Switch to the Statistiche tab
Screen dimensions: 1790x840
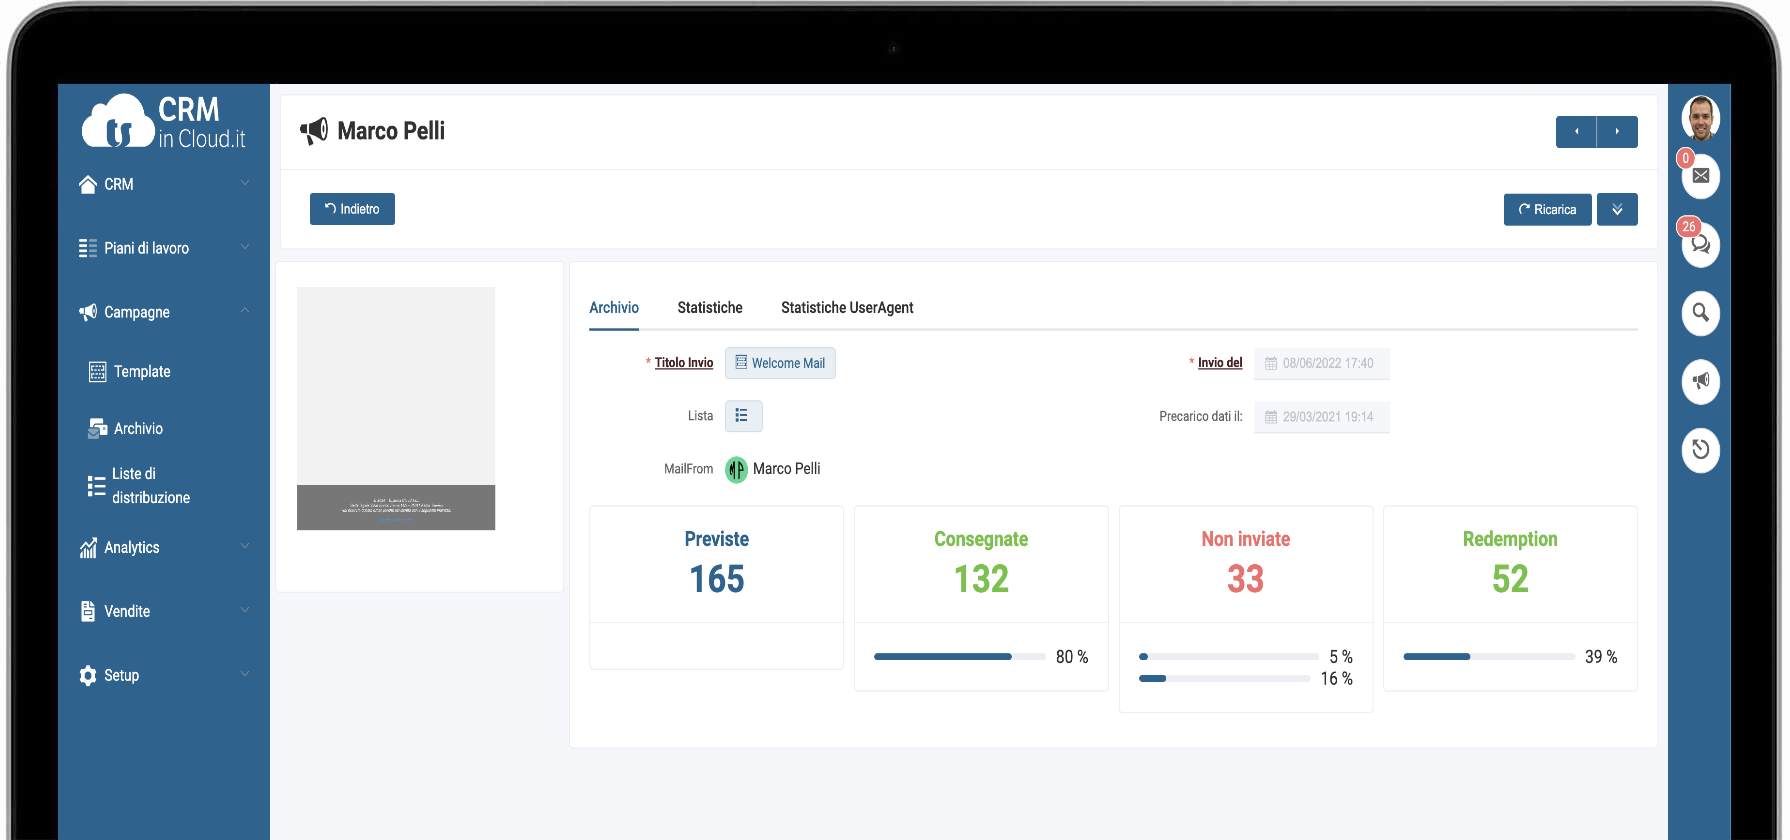click(709, 308)
